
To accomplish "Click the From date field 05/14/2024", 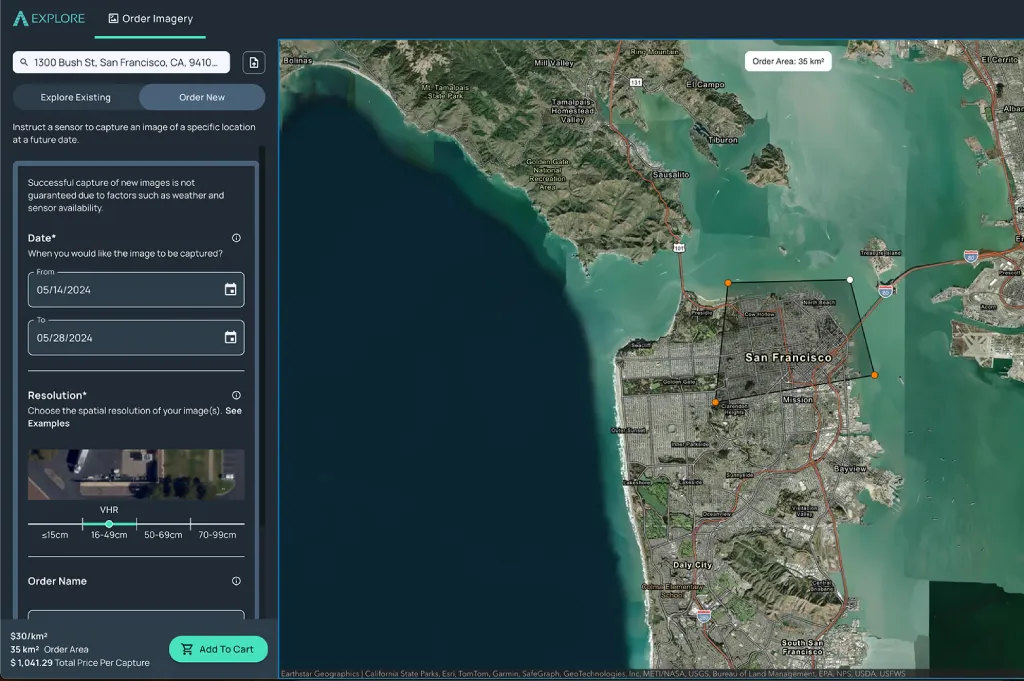I will pos(136,289).
